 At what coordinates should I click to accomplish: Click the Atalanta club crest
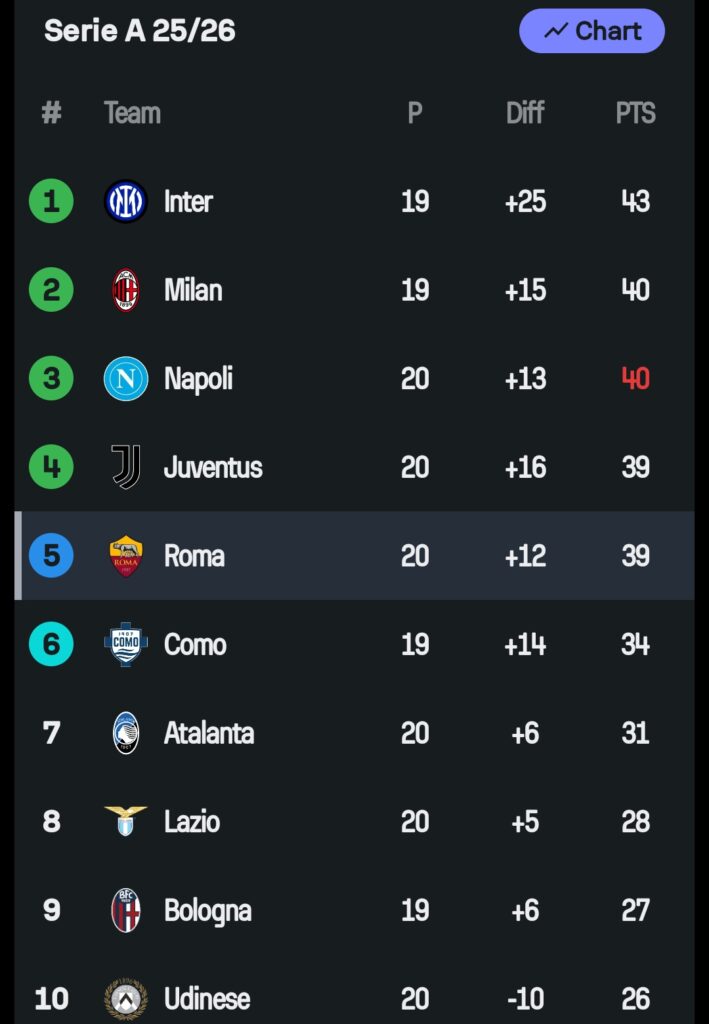click(x=126, y=733)
